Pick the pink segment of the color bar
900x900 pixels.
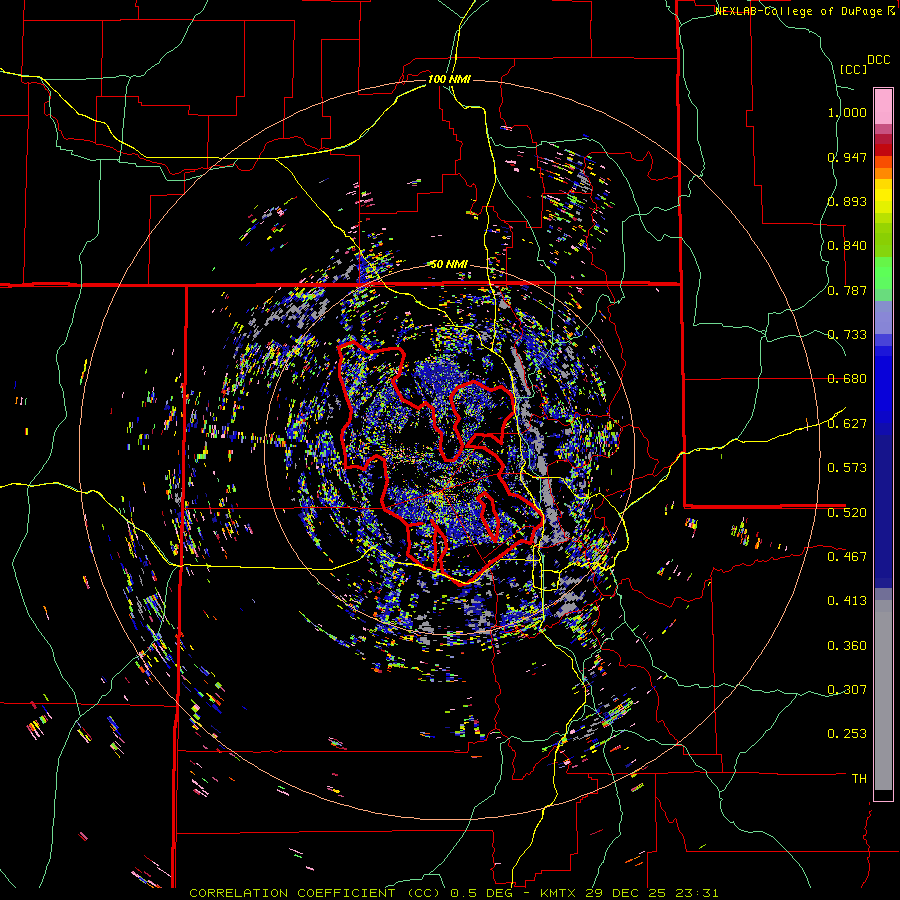[883, 107]
